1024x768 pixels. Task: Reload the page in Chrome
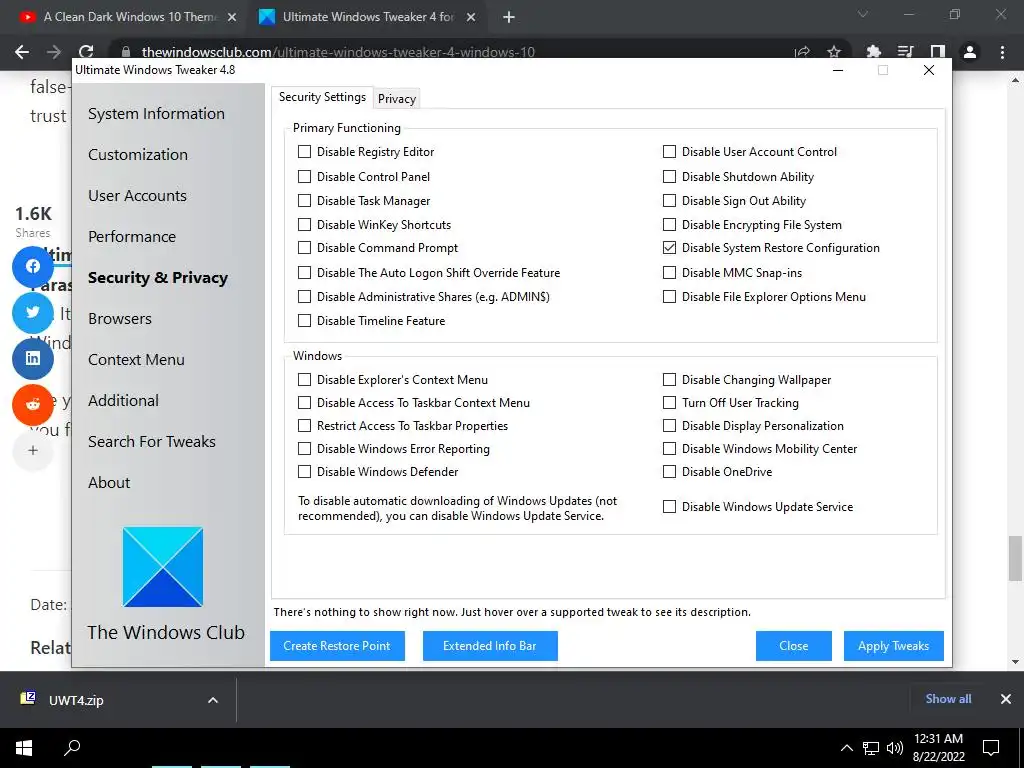(x=86, y=52)
